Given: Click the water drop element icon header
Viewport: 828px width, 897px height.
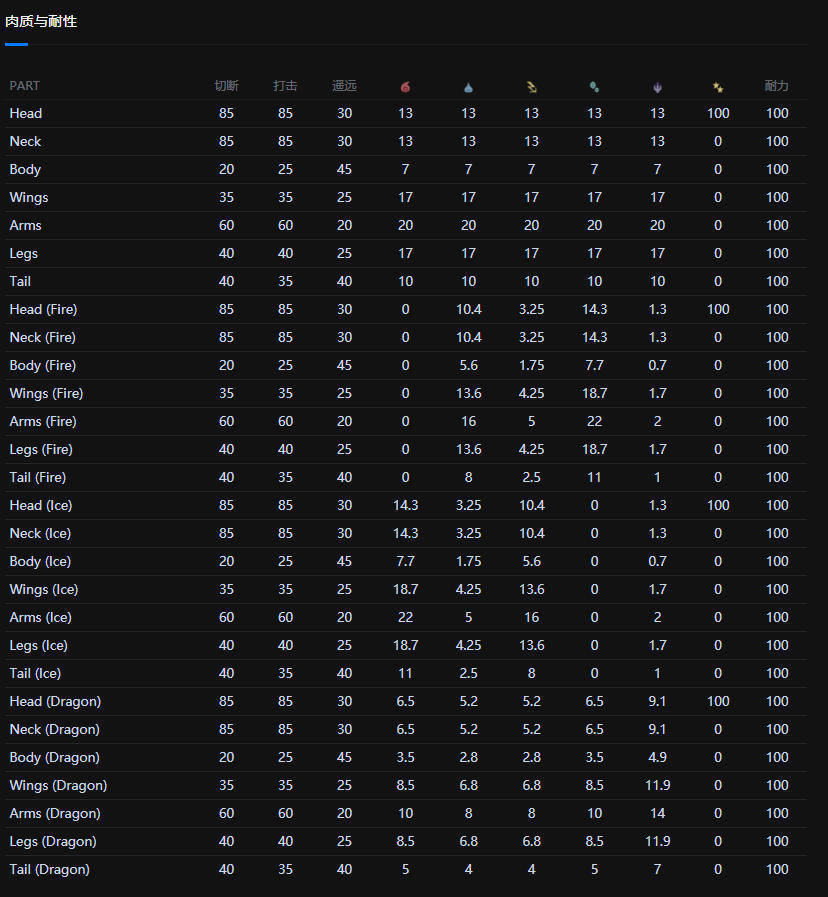Looking at the screenshot, I should click(468, 87).
